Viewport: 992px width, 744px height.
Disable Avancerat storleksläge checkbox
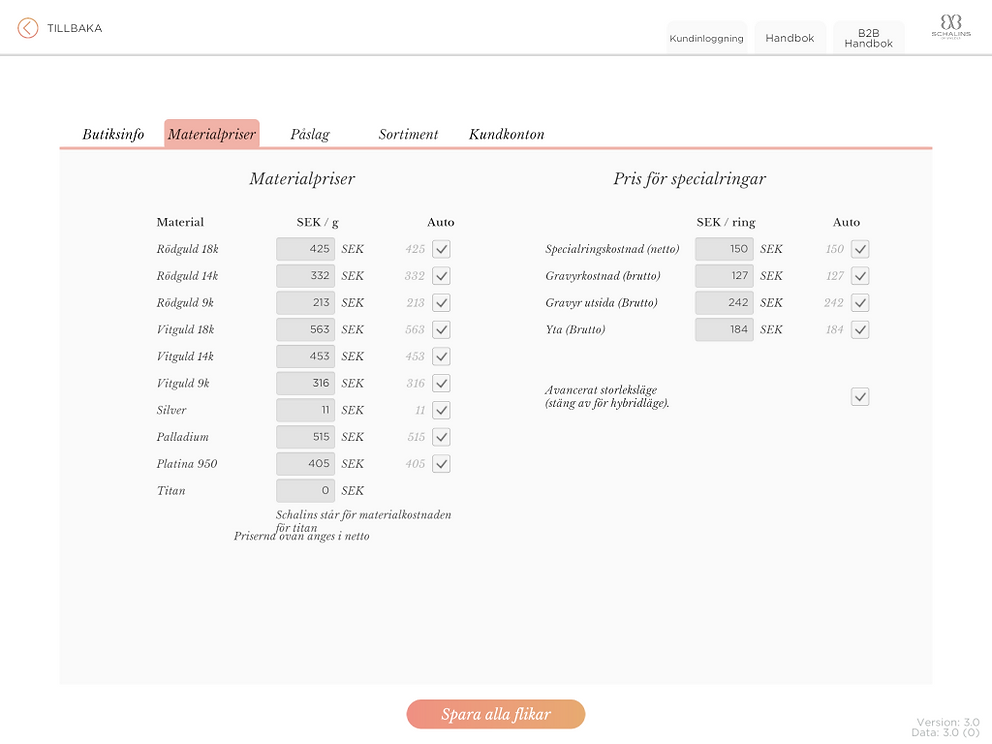coord(860,397)
